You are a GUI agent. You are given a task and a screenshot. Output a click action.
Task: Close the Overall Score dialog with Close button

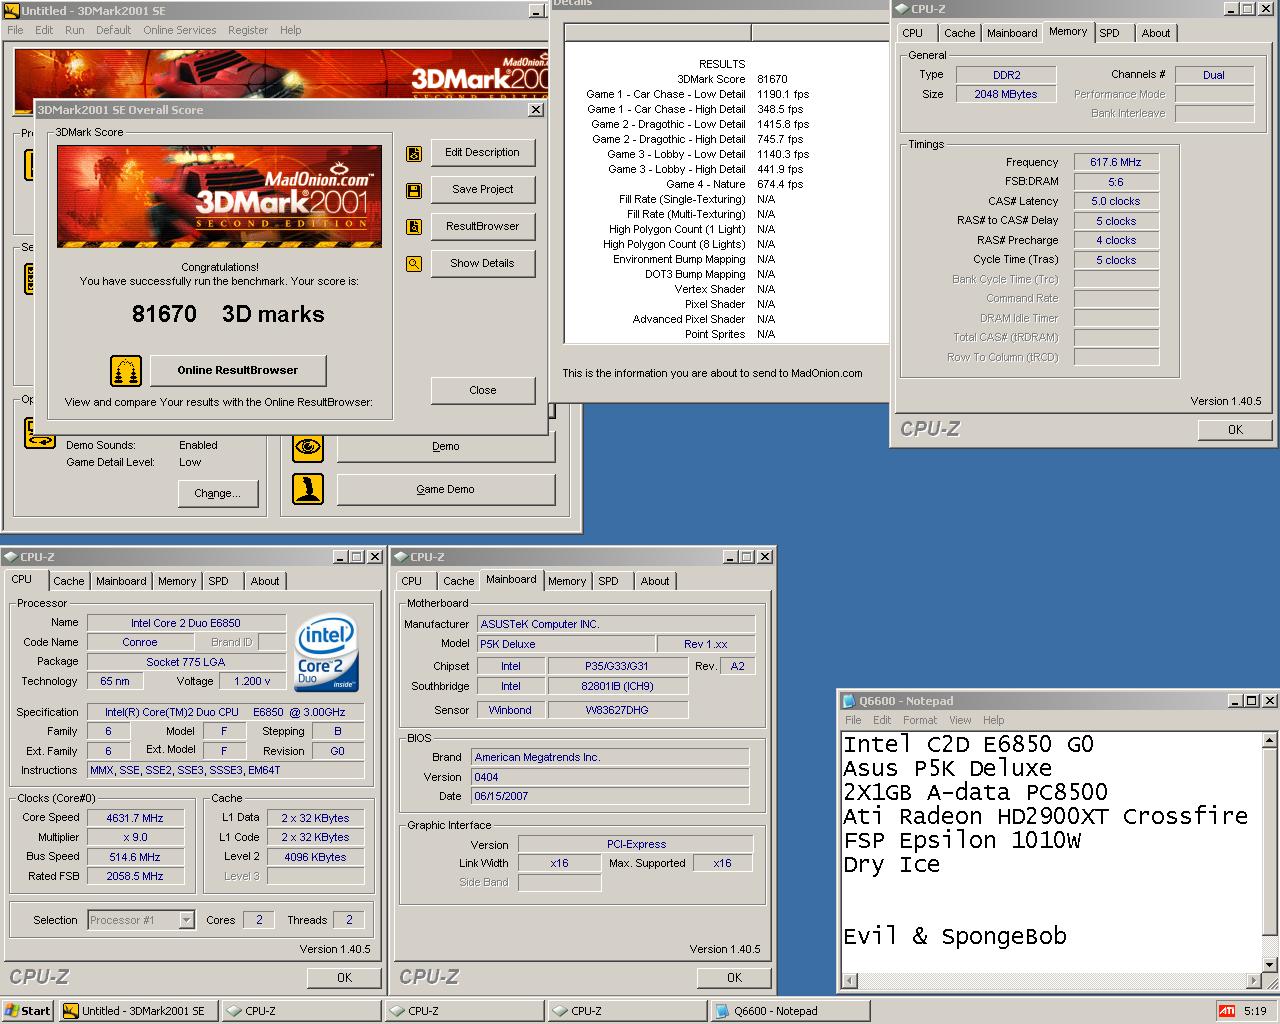(483, 391)
